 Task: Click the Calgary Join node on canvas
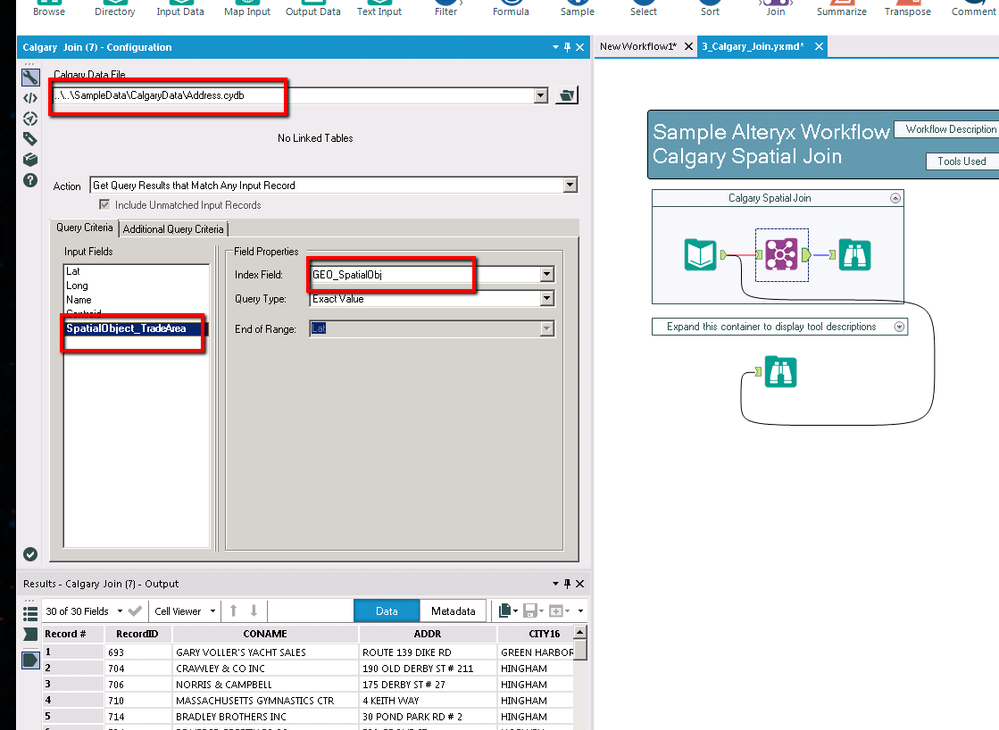point(781,255)
